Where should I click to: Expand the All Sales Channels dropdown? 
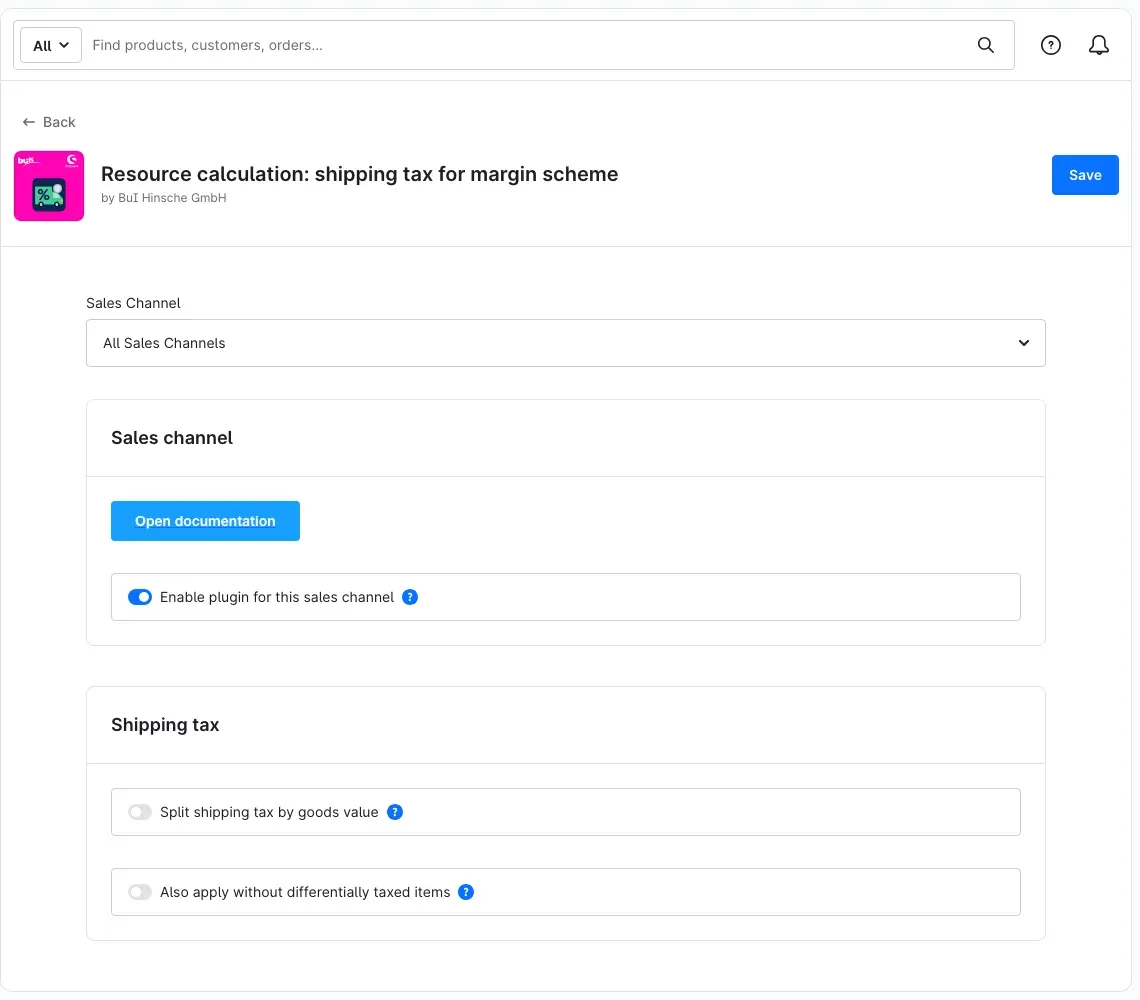click(x=566, y=343)
